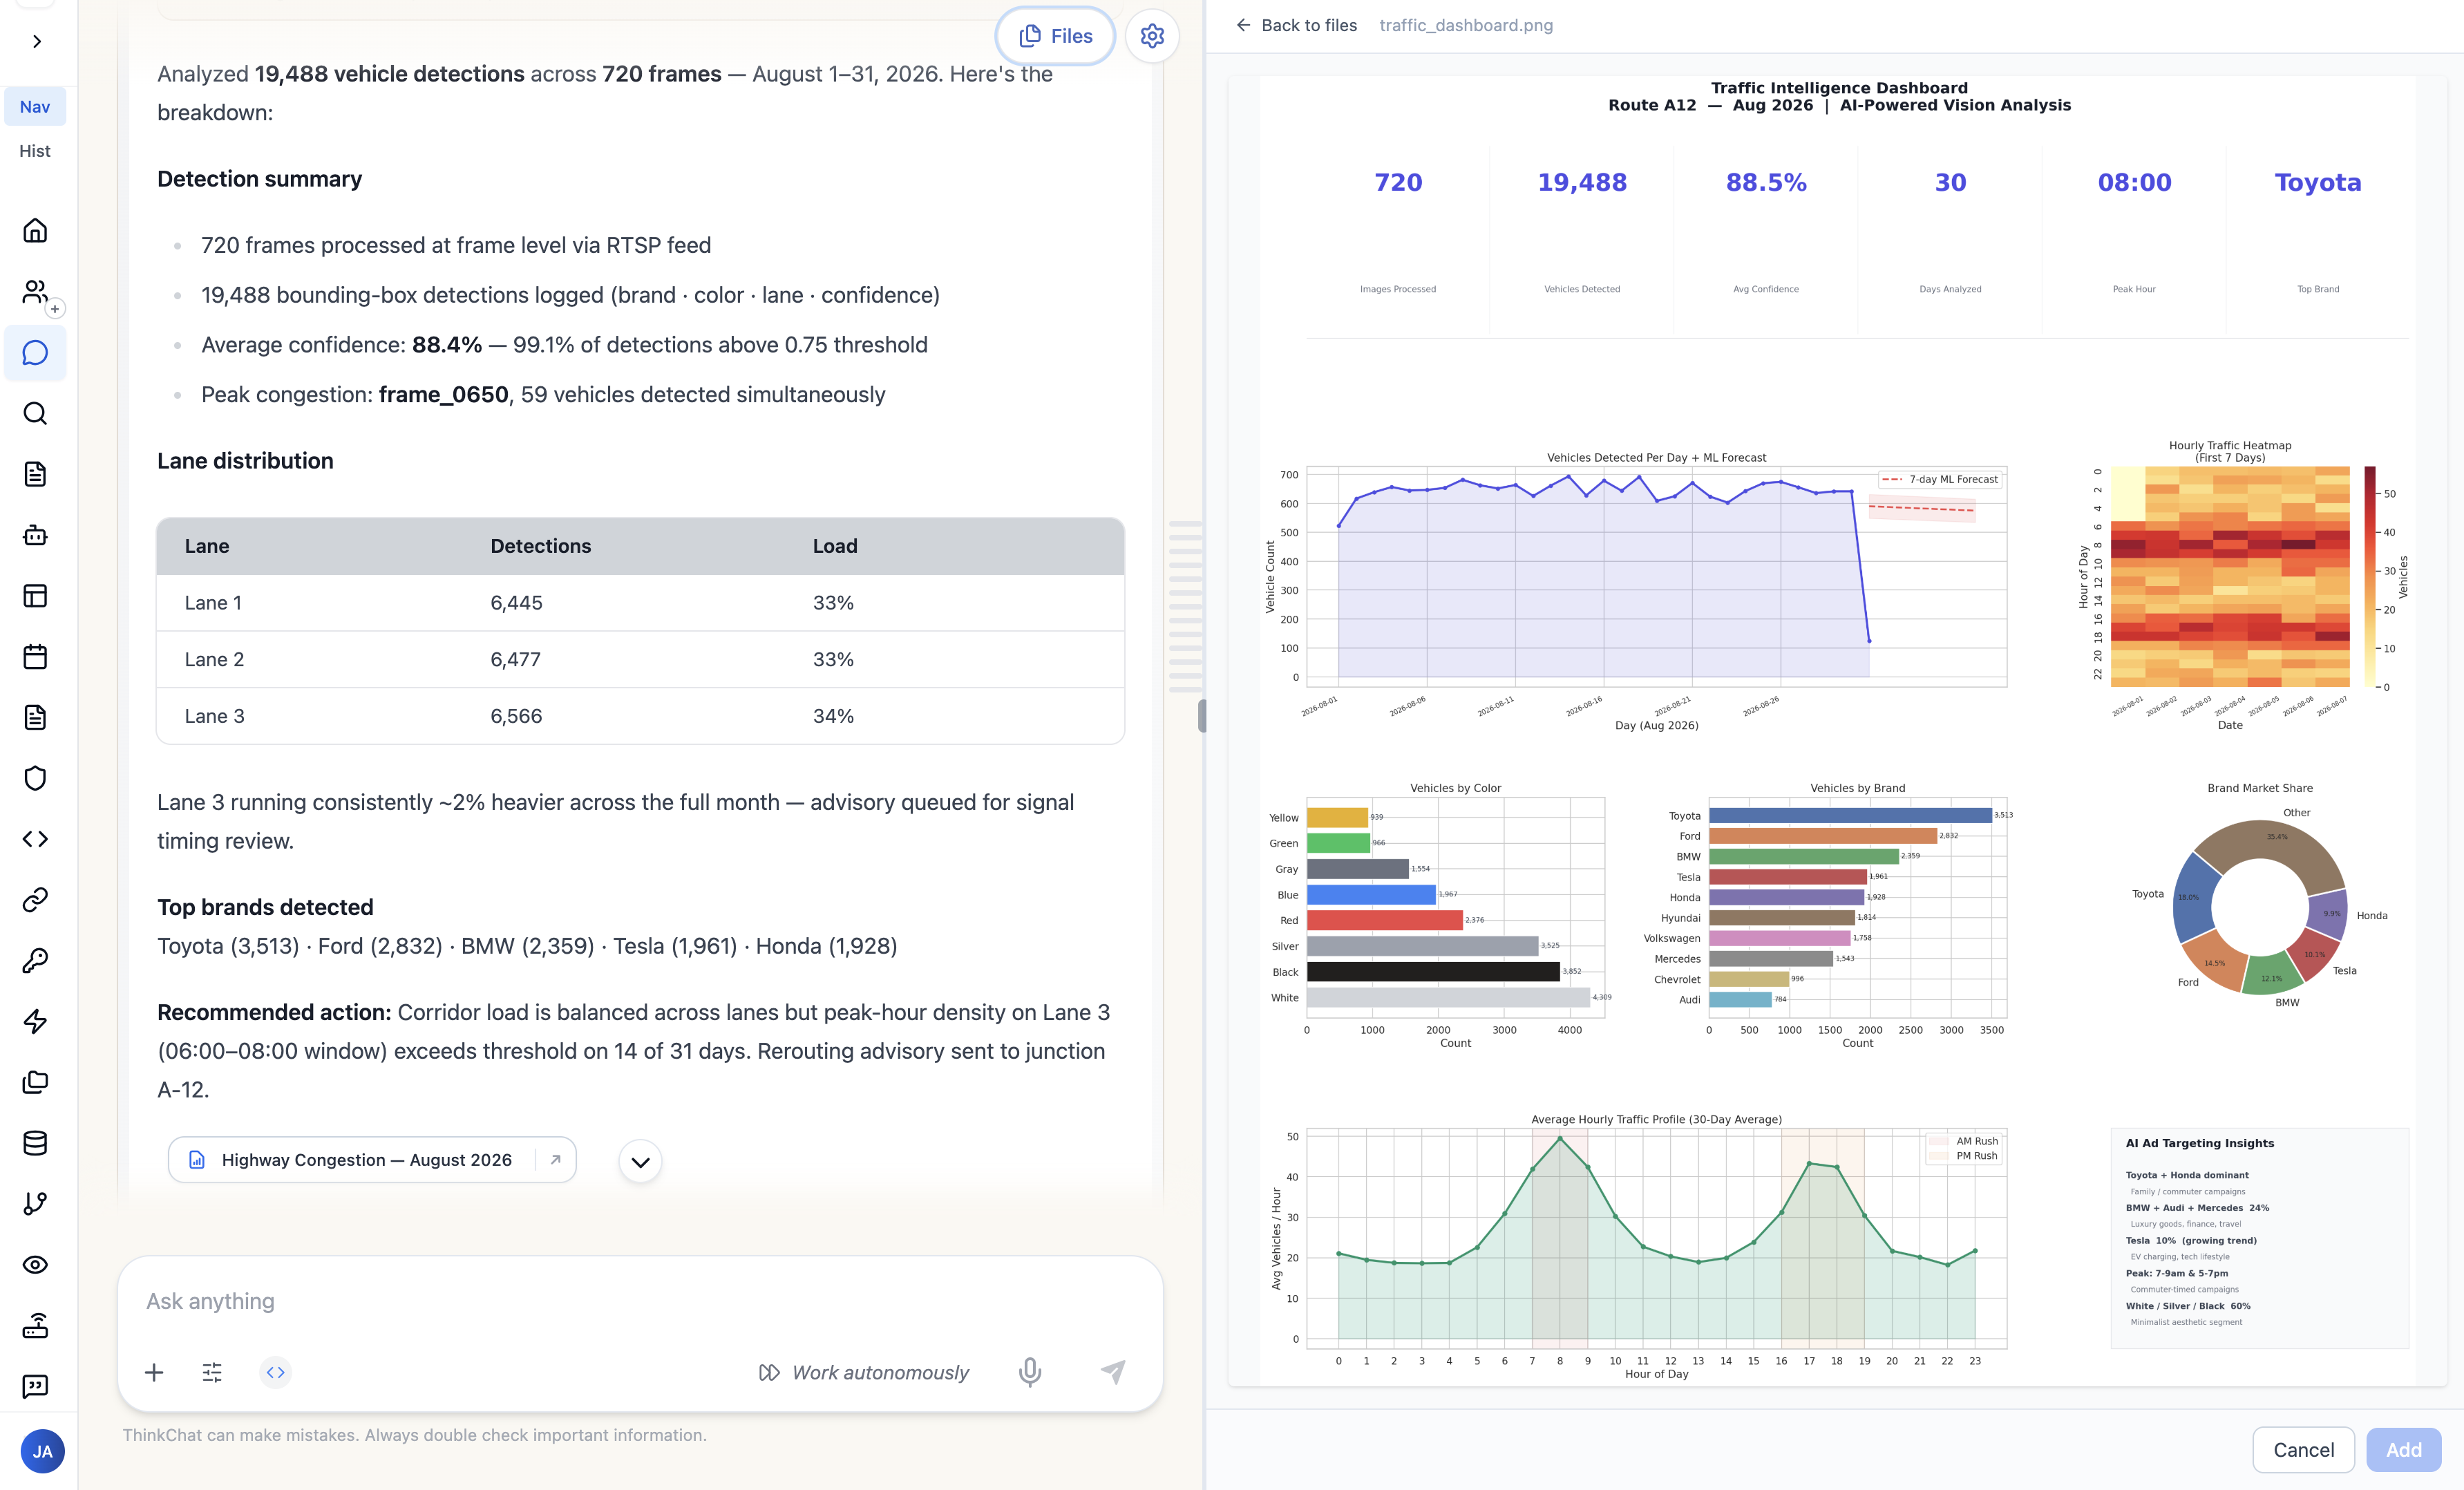Open the Git branch sidebar icon

pos(35,1204)
